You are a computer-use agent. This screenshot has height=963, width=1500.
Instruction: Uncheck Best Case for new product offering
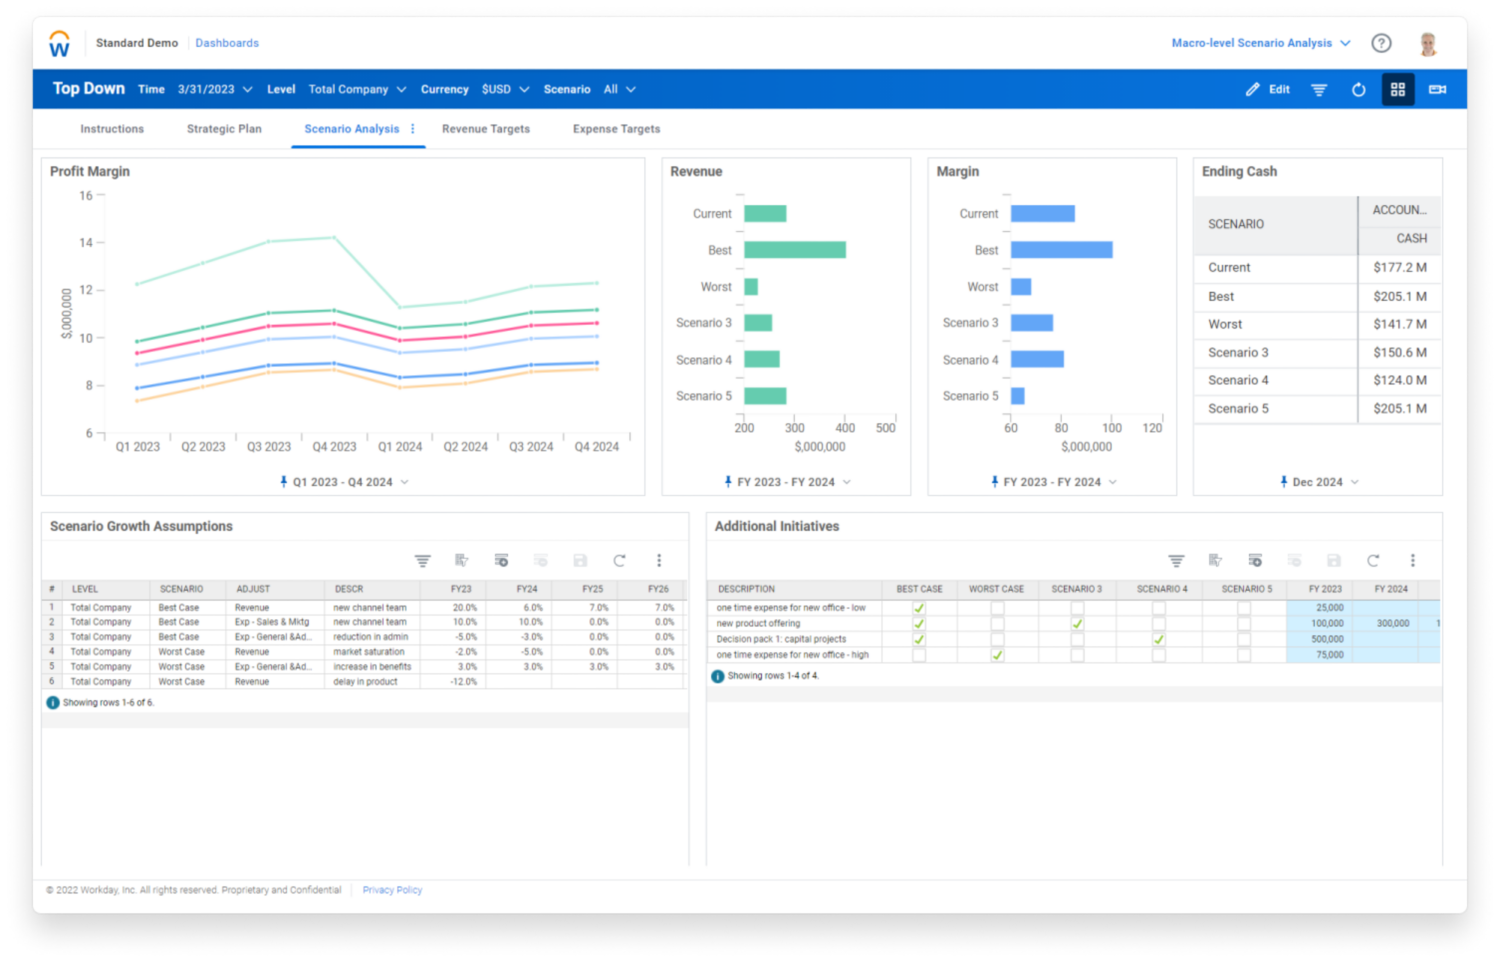pyautogui.click(x=919, y=624)
